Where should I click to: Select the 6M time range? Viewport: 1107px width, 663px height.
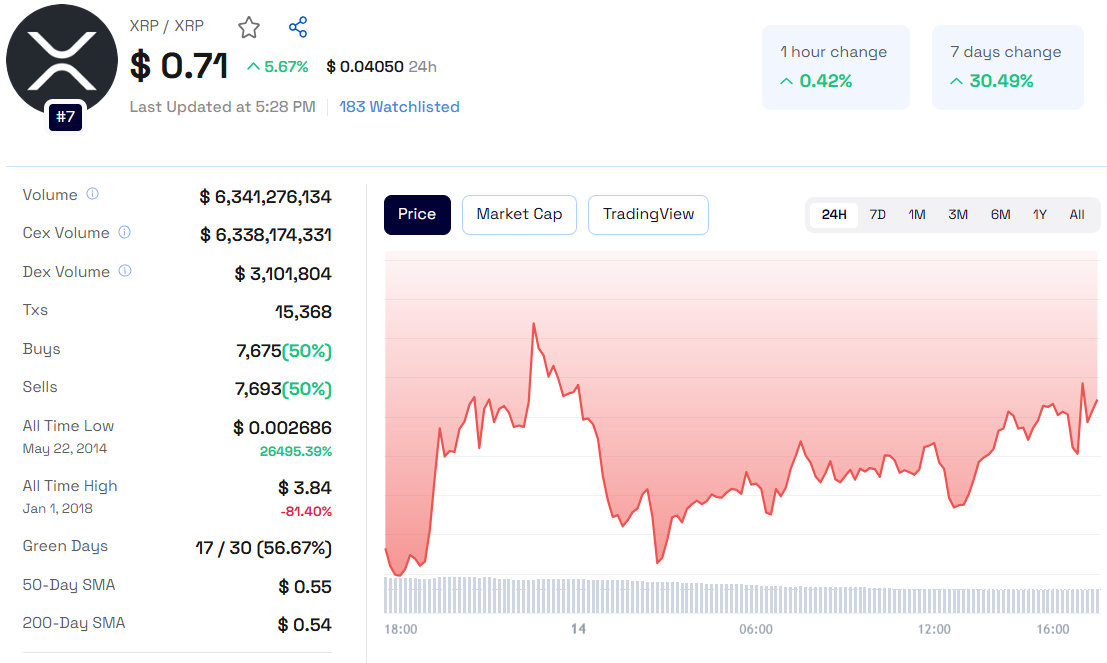tap(1000, 215)
